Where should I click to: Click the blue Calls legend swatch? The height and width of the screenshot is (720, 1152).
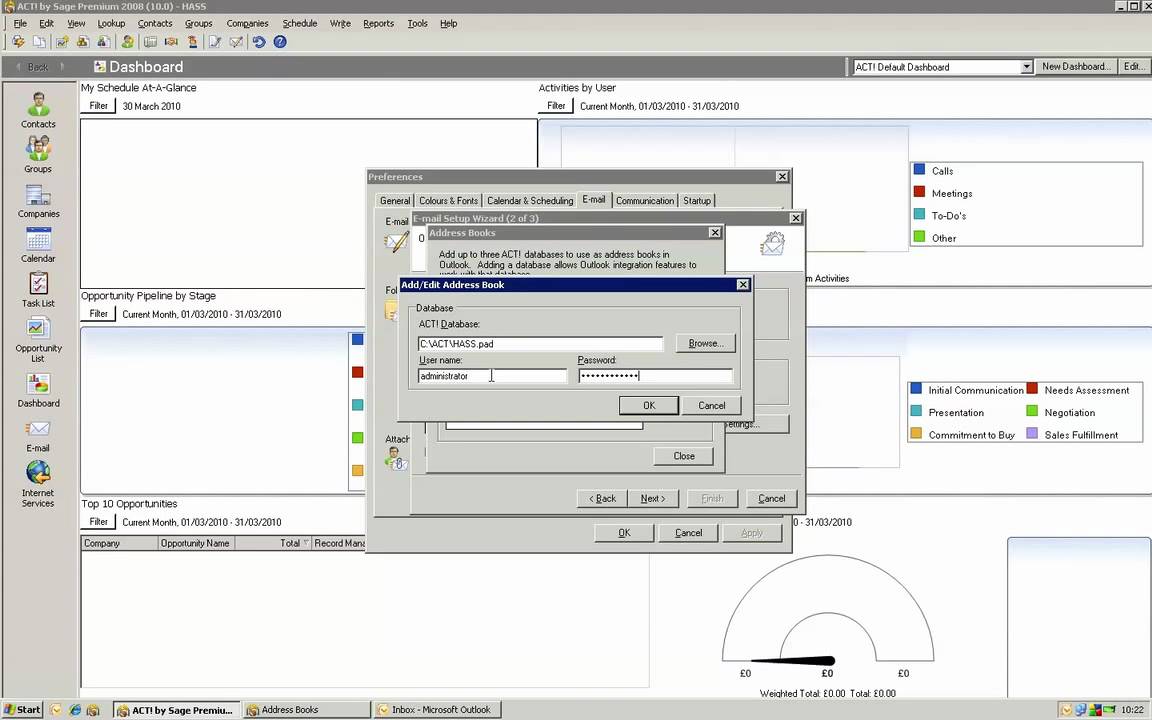(x=919, y=170)
